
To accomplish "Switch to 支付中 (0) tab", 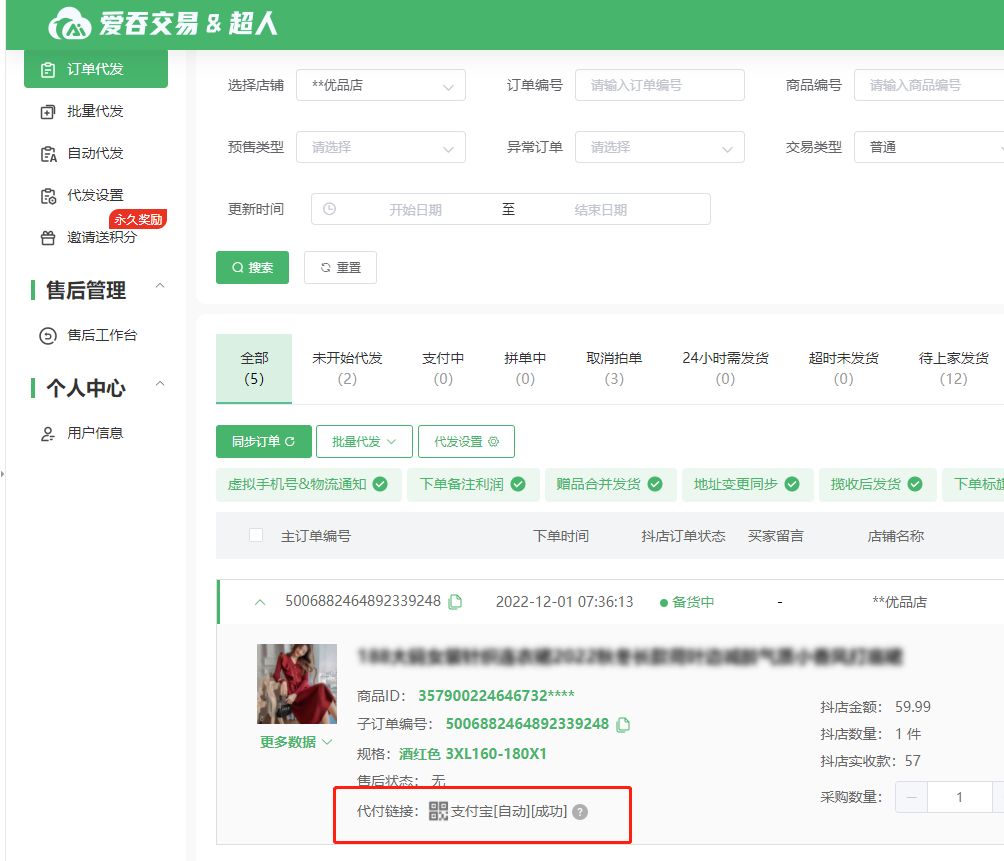I will [443, 369].
